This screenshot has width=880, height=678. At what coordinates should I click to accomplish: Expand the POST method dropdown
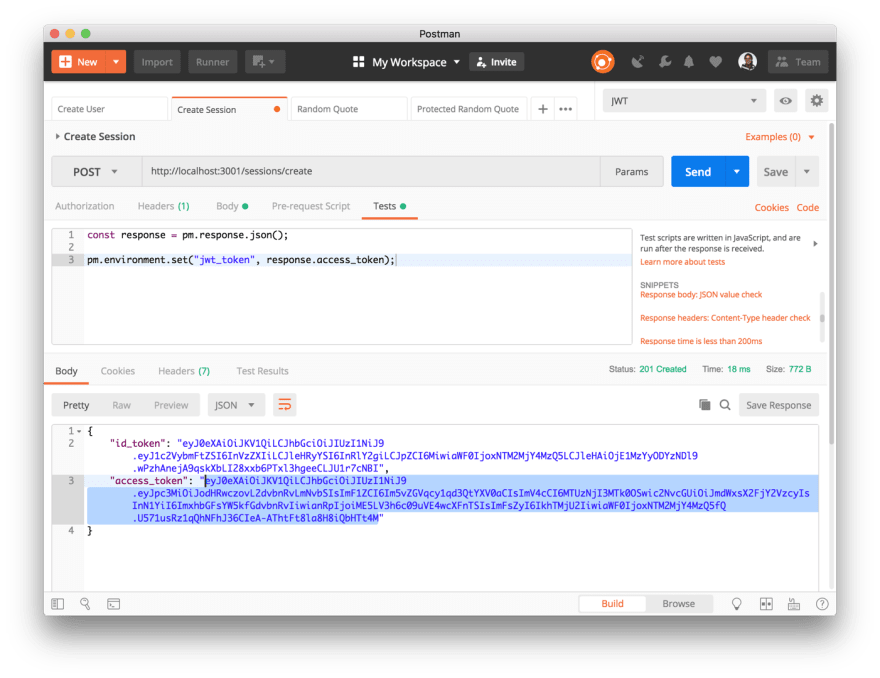pyautogui.click(x=95, y=171)
